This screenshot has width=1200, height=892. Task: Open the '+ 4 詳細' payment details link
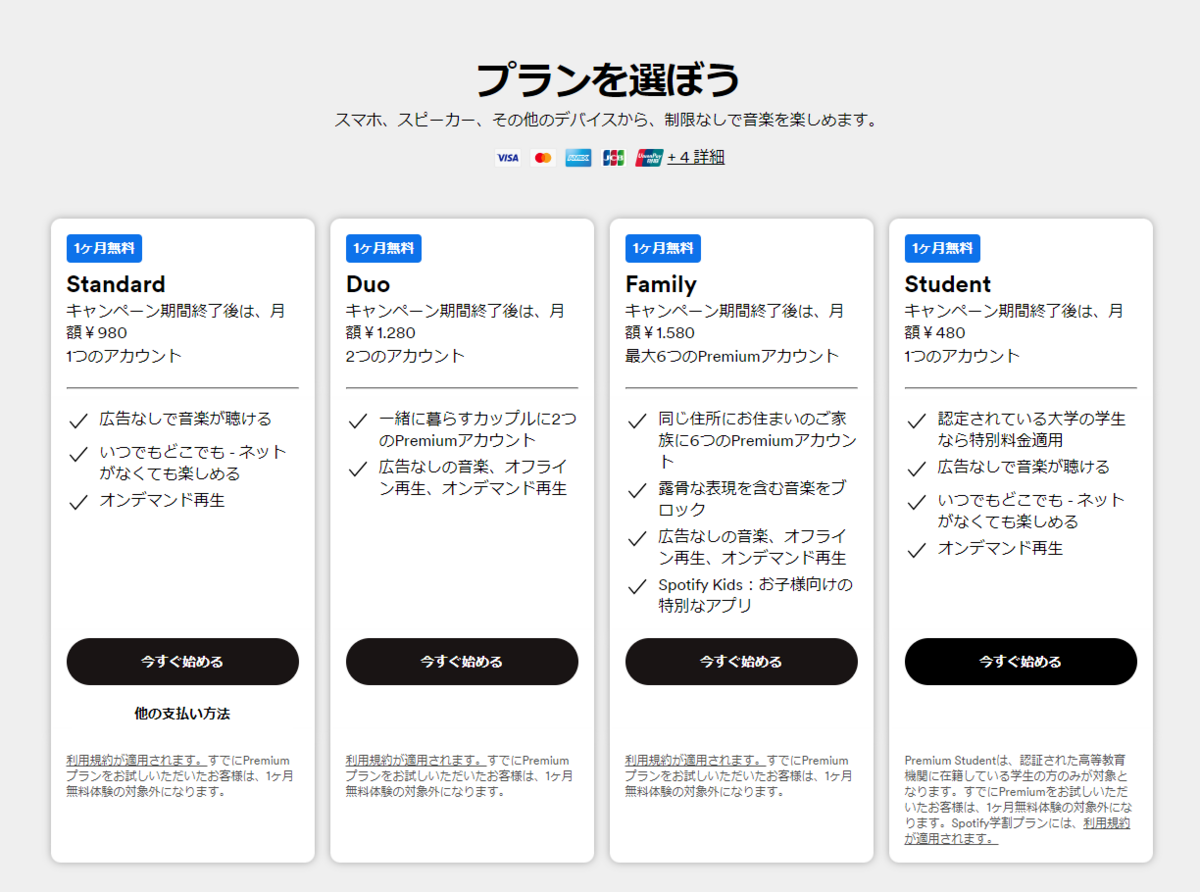click(x=696, y=157)
